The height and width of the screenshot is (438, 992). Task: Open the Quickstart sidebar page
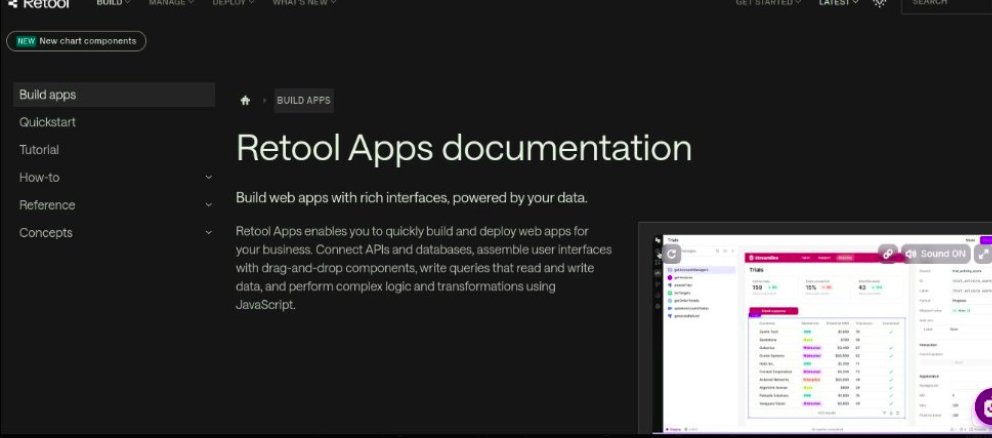[x=47, y=122]
